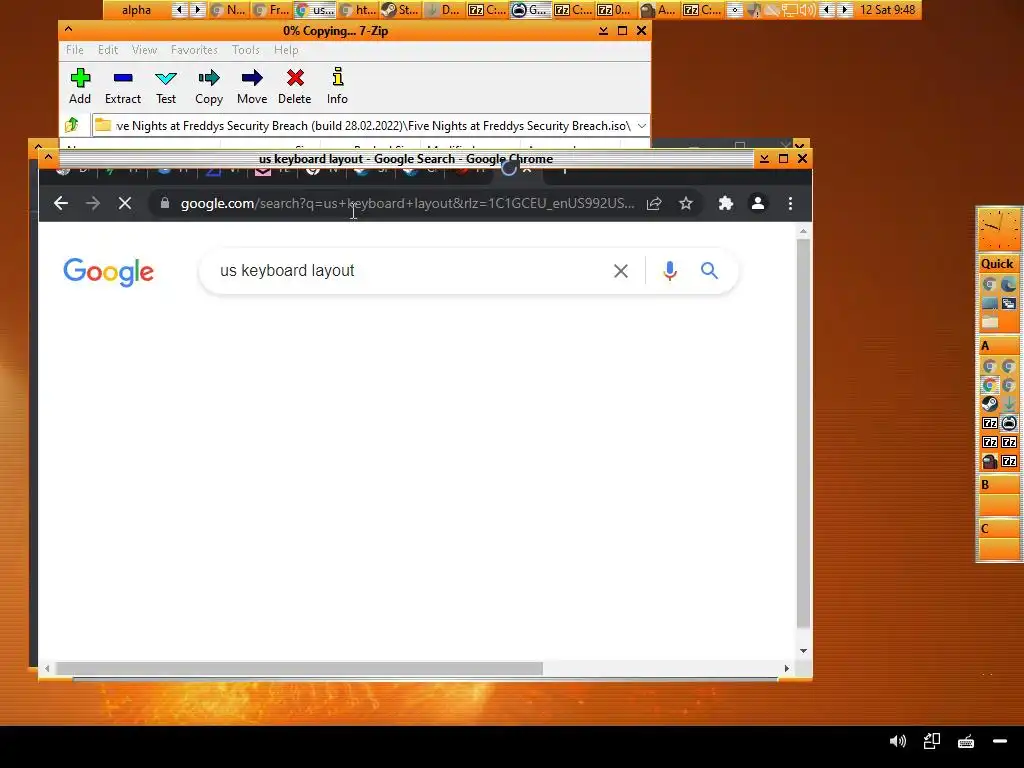Open the Favorites menu in 7-Zip
Screen dimensions: 1024x768
click(x=194, y=50)
